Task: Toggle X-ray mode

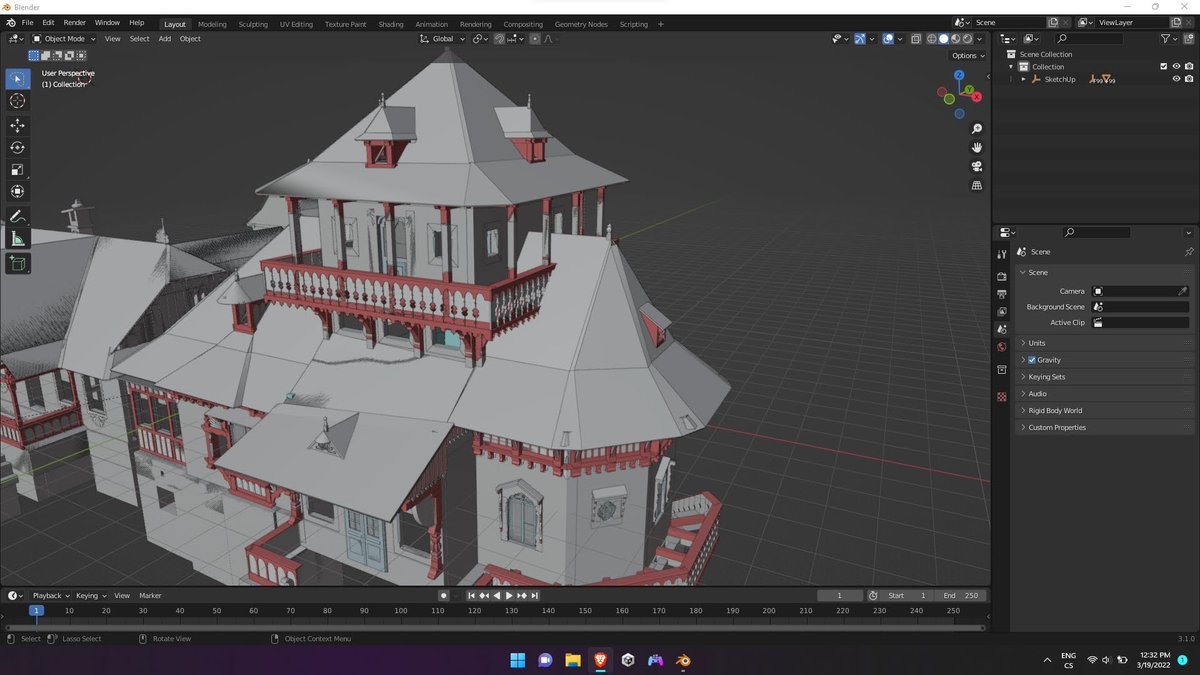Action: [x=915, y=39]
